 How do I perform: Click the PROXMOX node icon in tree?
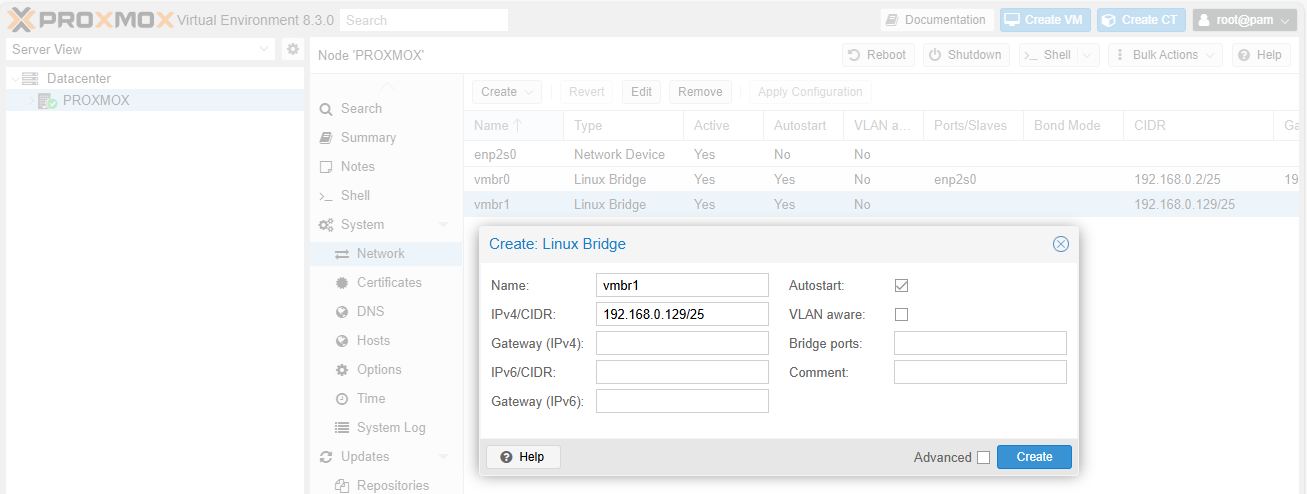pyautogui.click(x=48, y=101)
